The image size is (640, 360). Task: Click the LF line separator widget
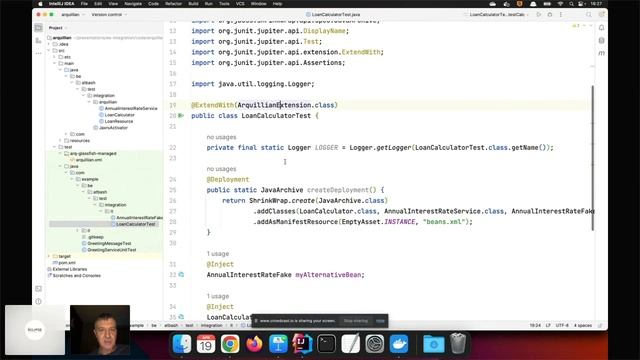(x=548, y=325)
